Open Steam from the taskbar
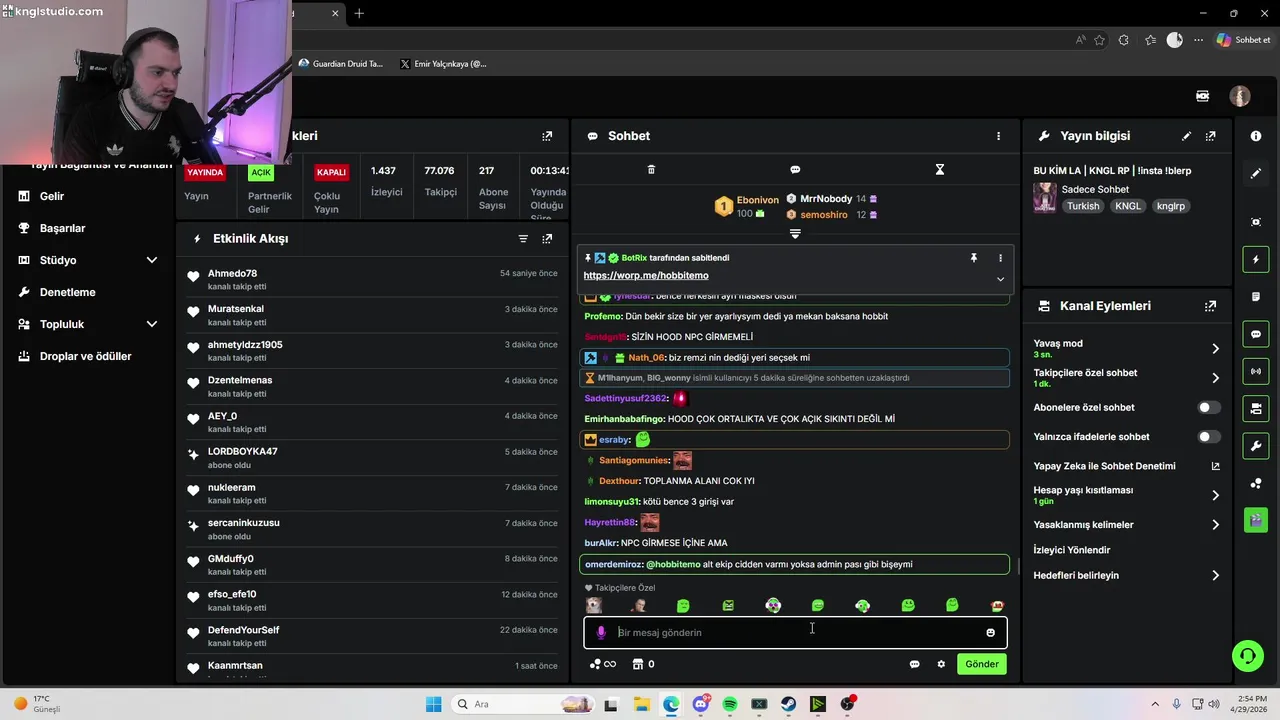Viewport: 1280px width, 720px height. [x=789, y=704]
